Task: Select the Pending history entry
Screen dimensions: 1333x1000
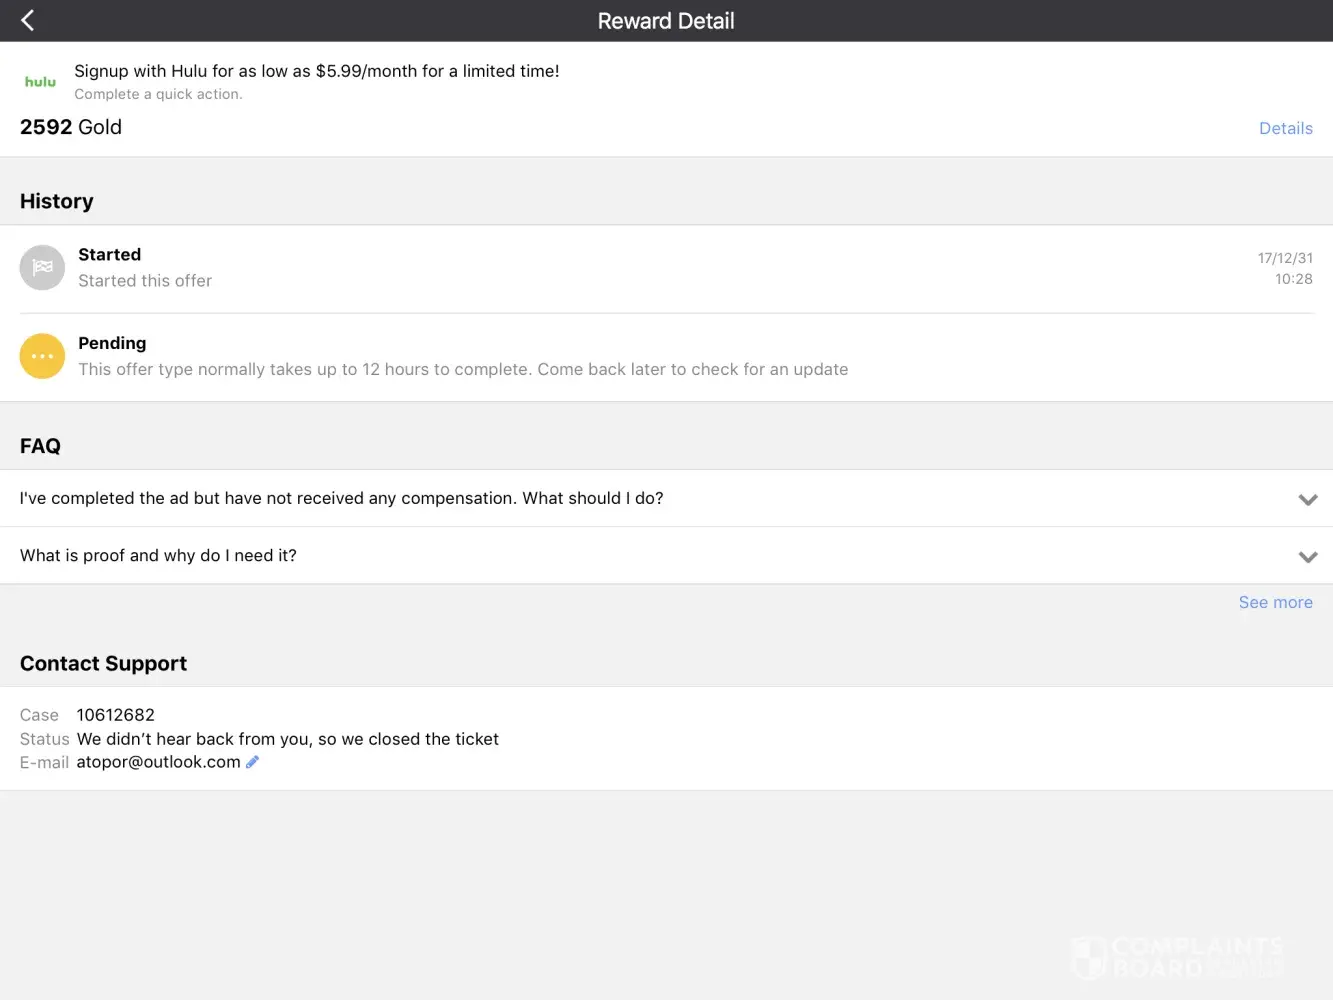Action: 462,357
